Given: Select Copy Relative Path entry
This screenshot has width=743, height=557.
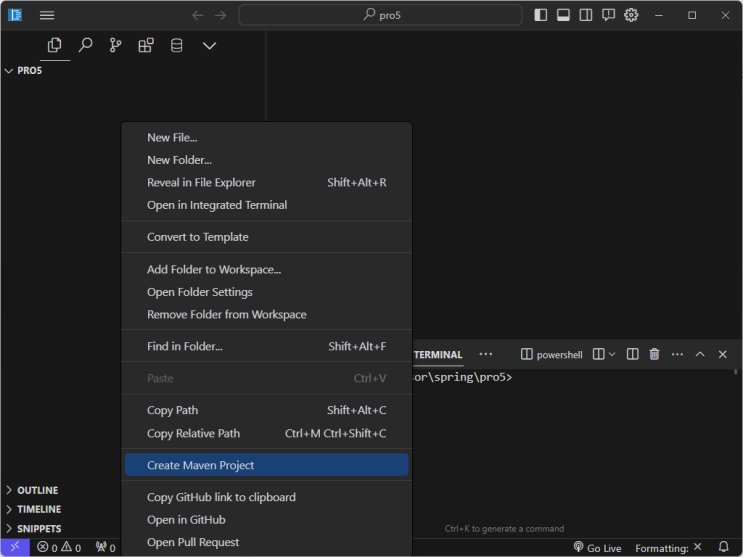Looking at the screenshot, I should pyautogui.click(x=267, y=433).
